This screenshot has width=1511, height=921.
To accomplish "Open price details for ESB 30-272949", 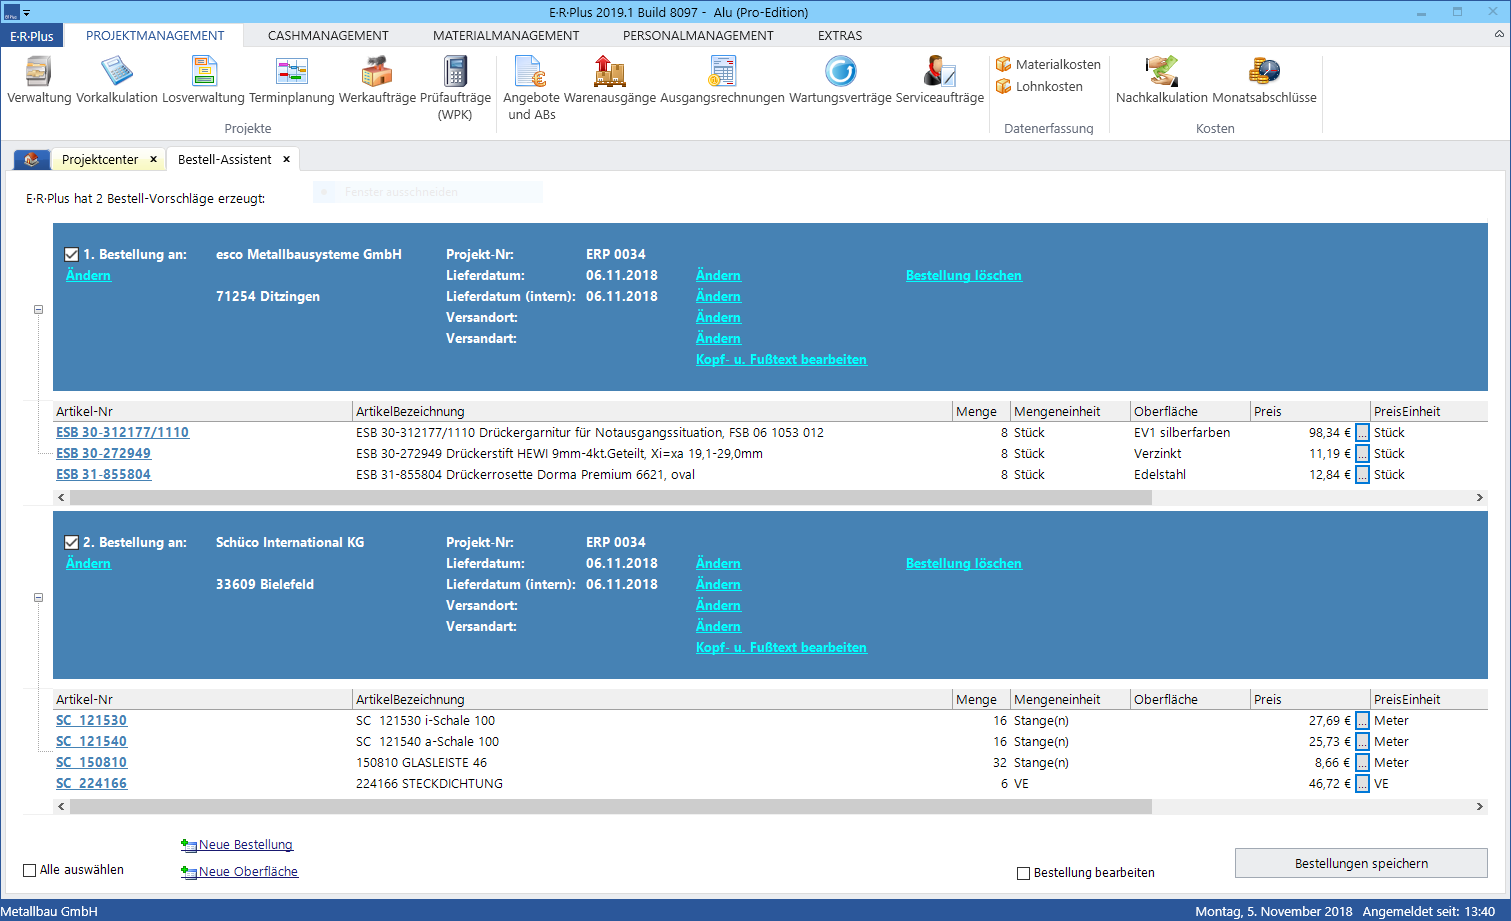I will (1362, 454).
